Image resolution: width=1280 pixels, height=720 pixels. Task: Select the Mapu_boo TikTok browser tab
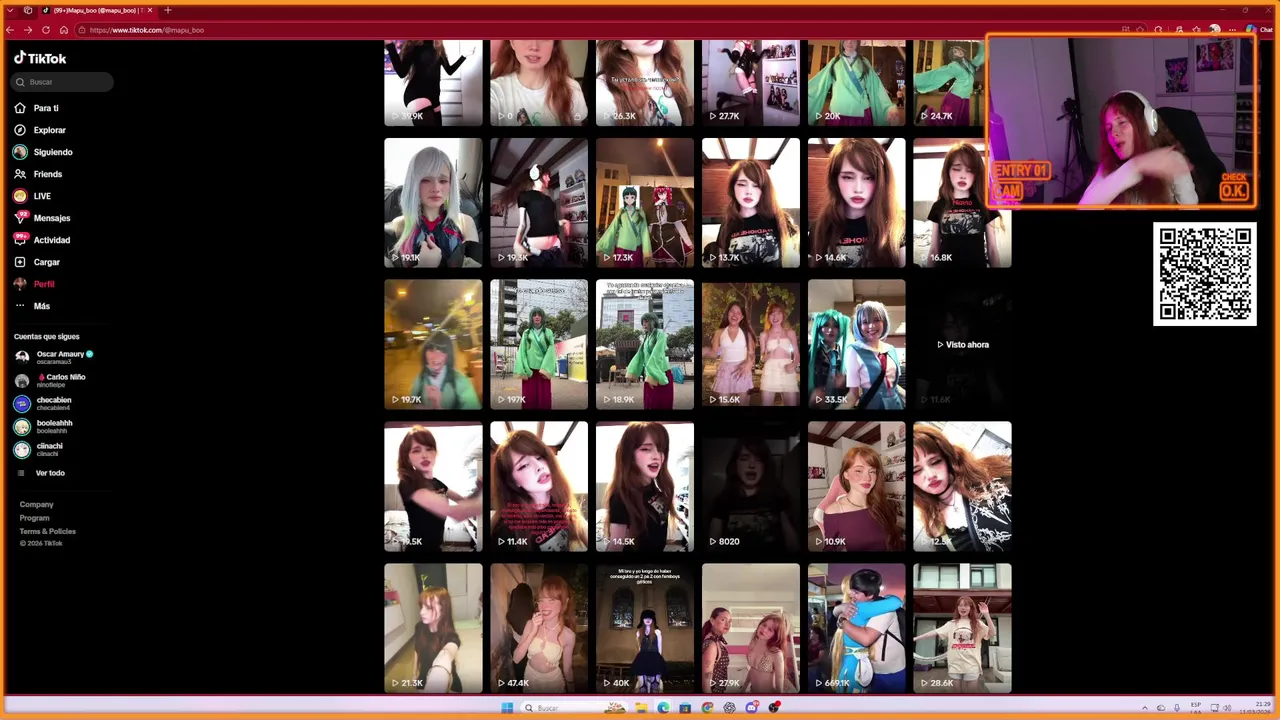coord(97,10)
